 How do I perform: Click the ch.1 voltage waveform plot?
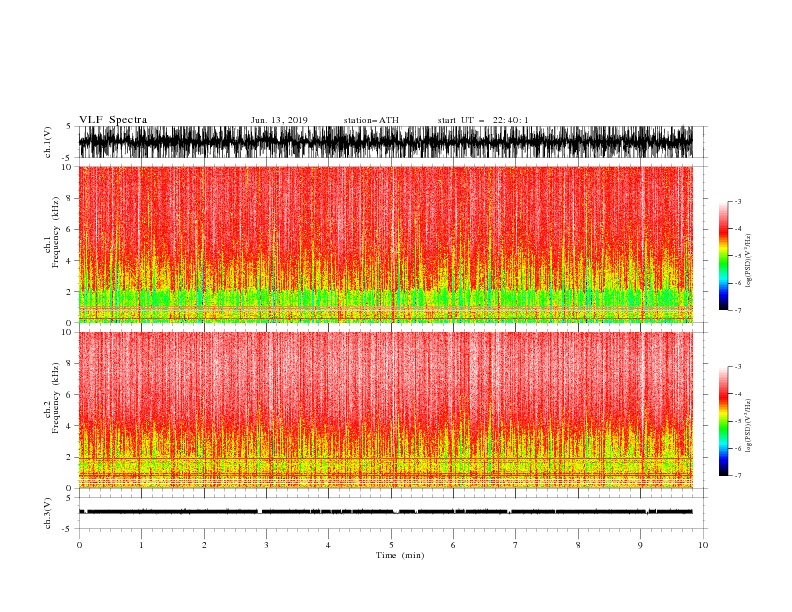point(386,142)
